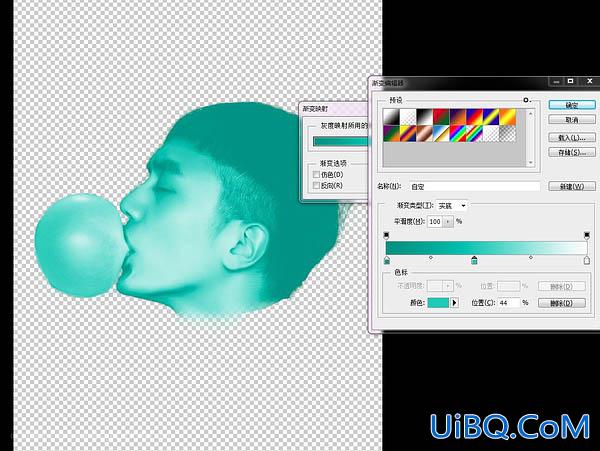This screenshot has height=451, width=600.
Task: Select the violet-to-orange gradient preset
Action: coord(457,117)
